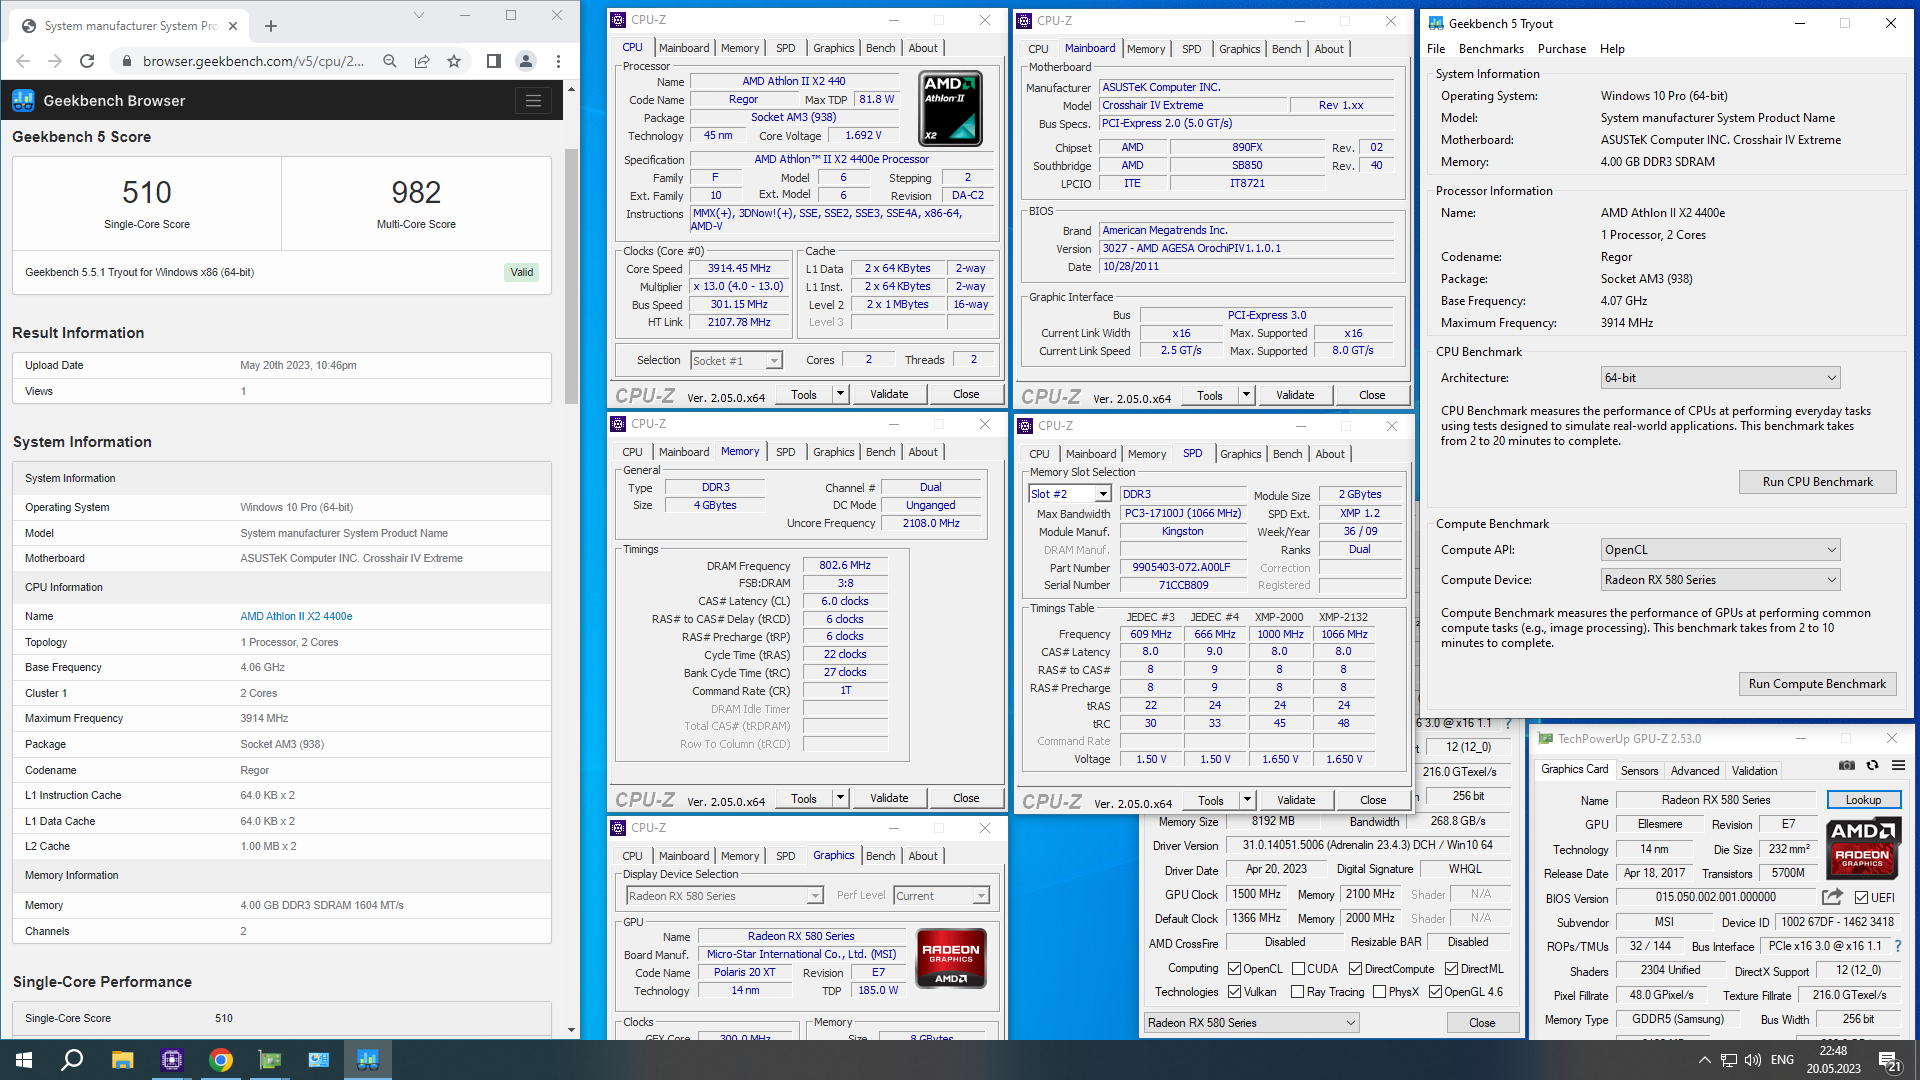Open Purchase menu in Geekbench 5
The height and width of the screenshot is (1080, 1920).
1561,49
